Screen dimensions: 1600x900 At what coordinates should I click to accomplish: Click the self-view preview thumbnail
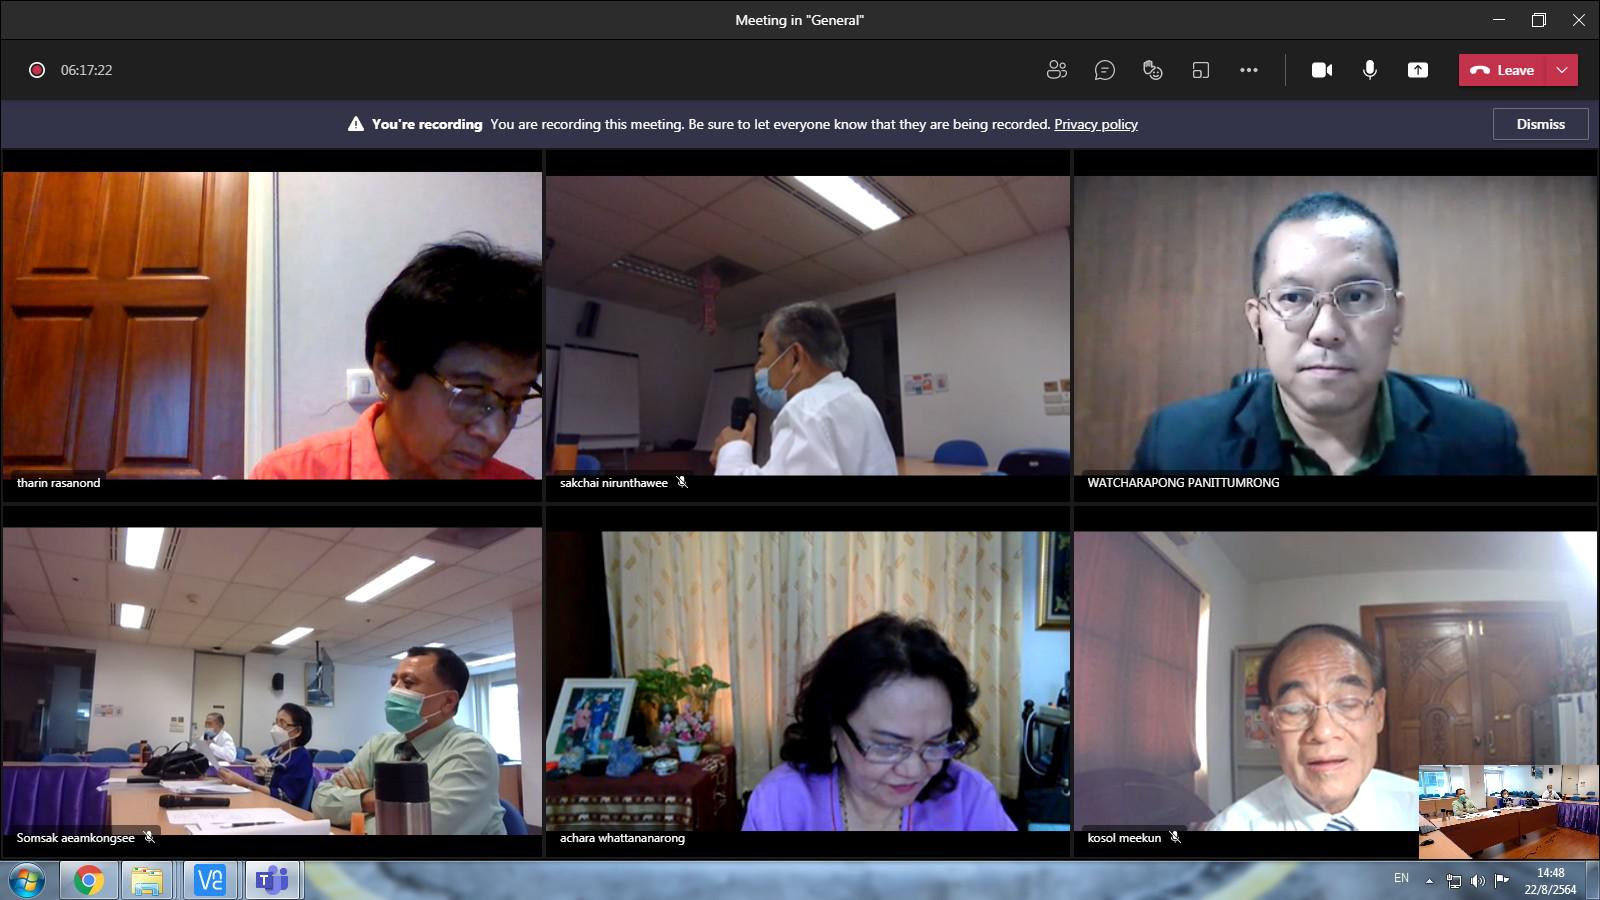click(1508, 812)
